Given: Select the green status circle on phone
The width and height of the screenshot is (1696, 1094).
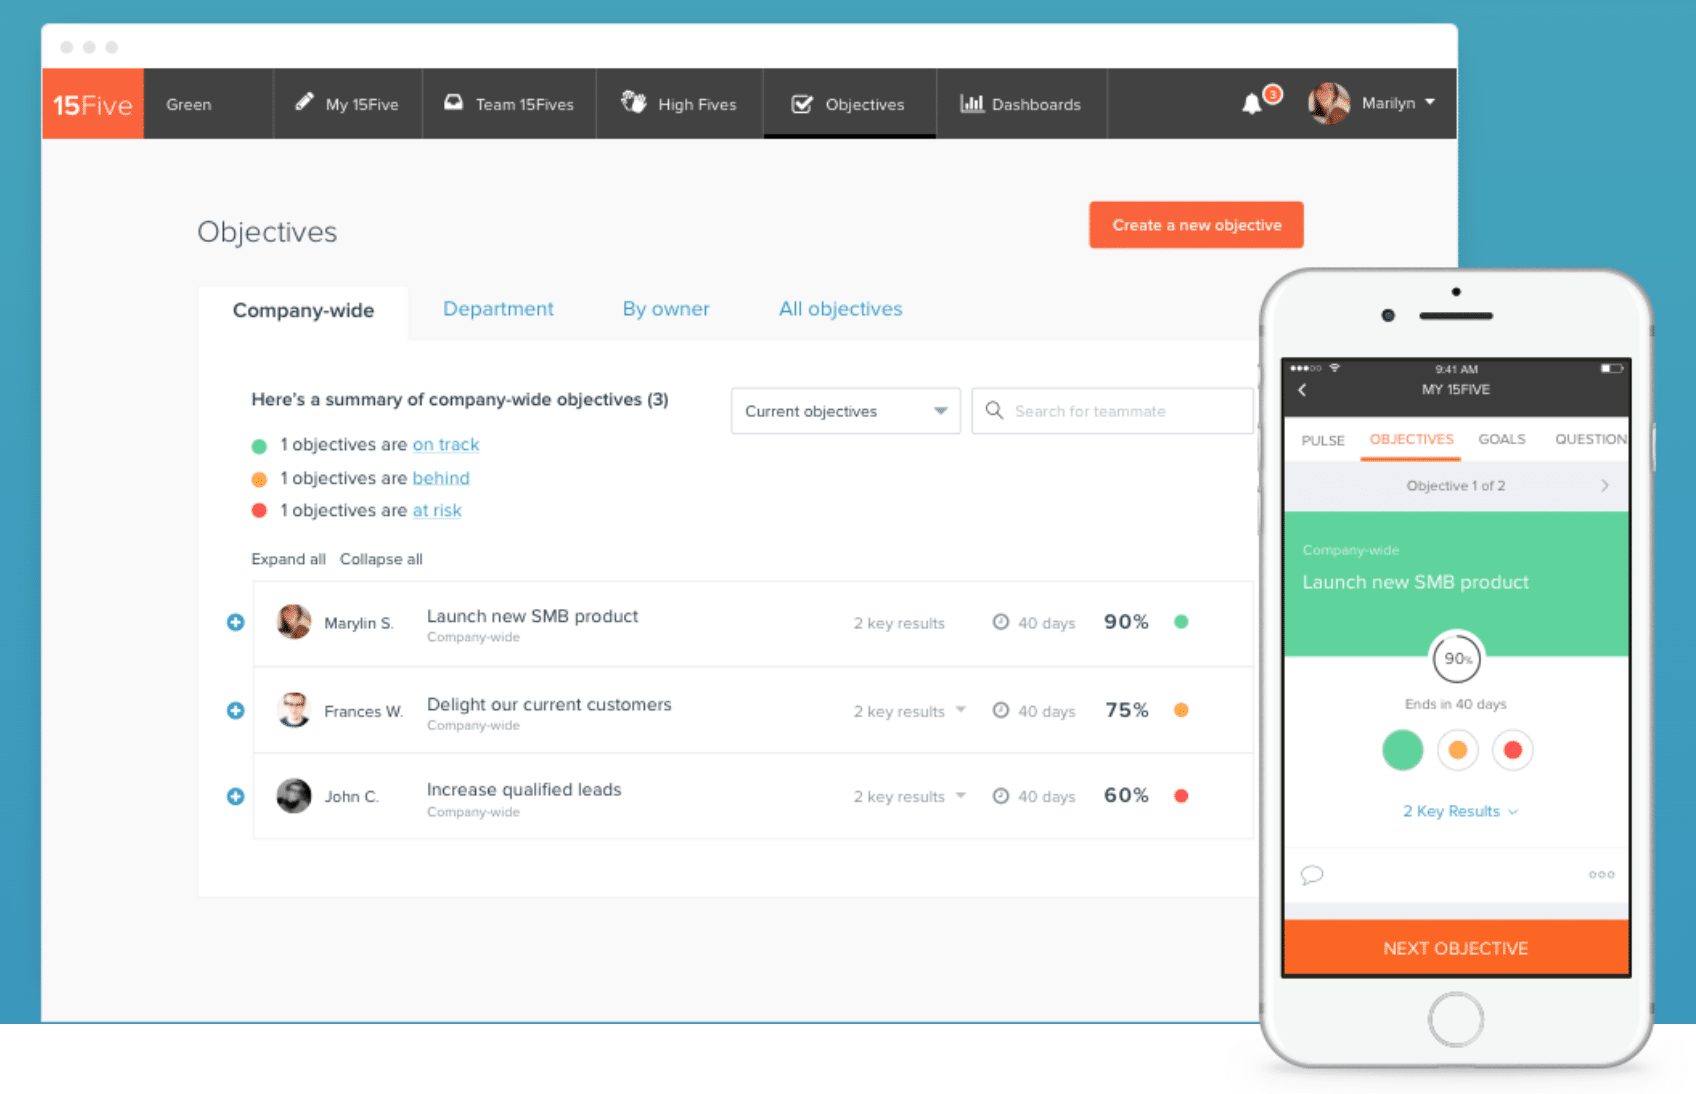Looking at the screenshot, I should coord(1402,750).
